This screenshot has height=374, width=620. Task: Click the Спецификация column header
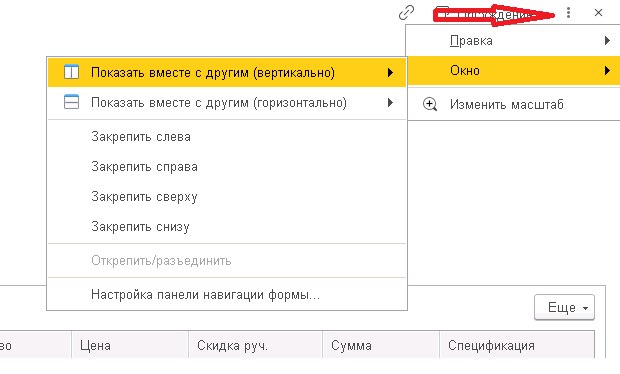(517, 345)
